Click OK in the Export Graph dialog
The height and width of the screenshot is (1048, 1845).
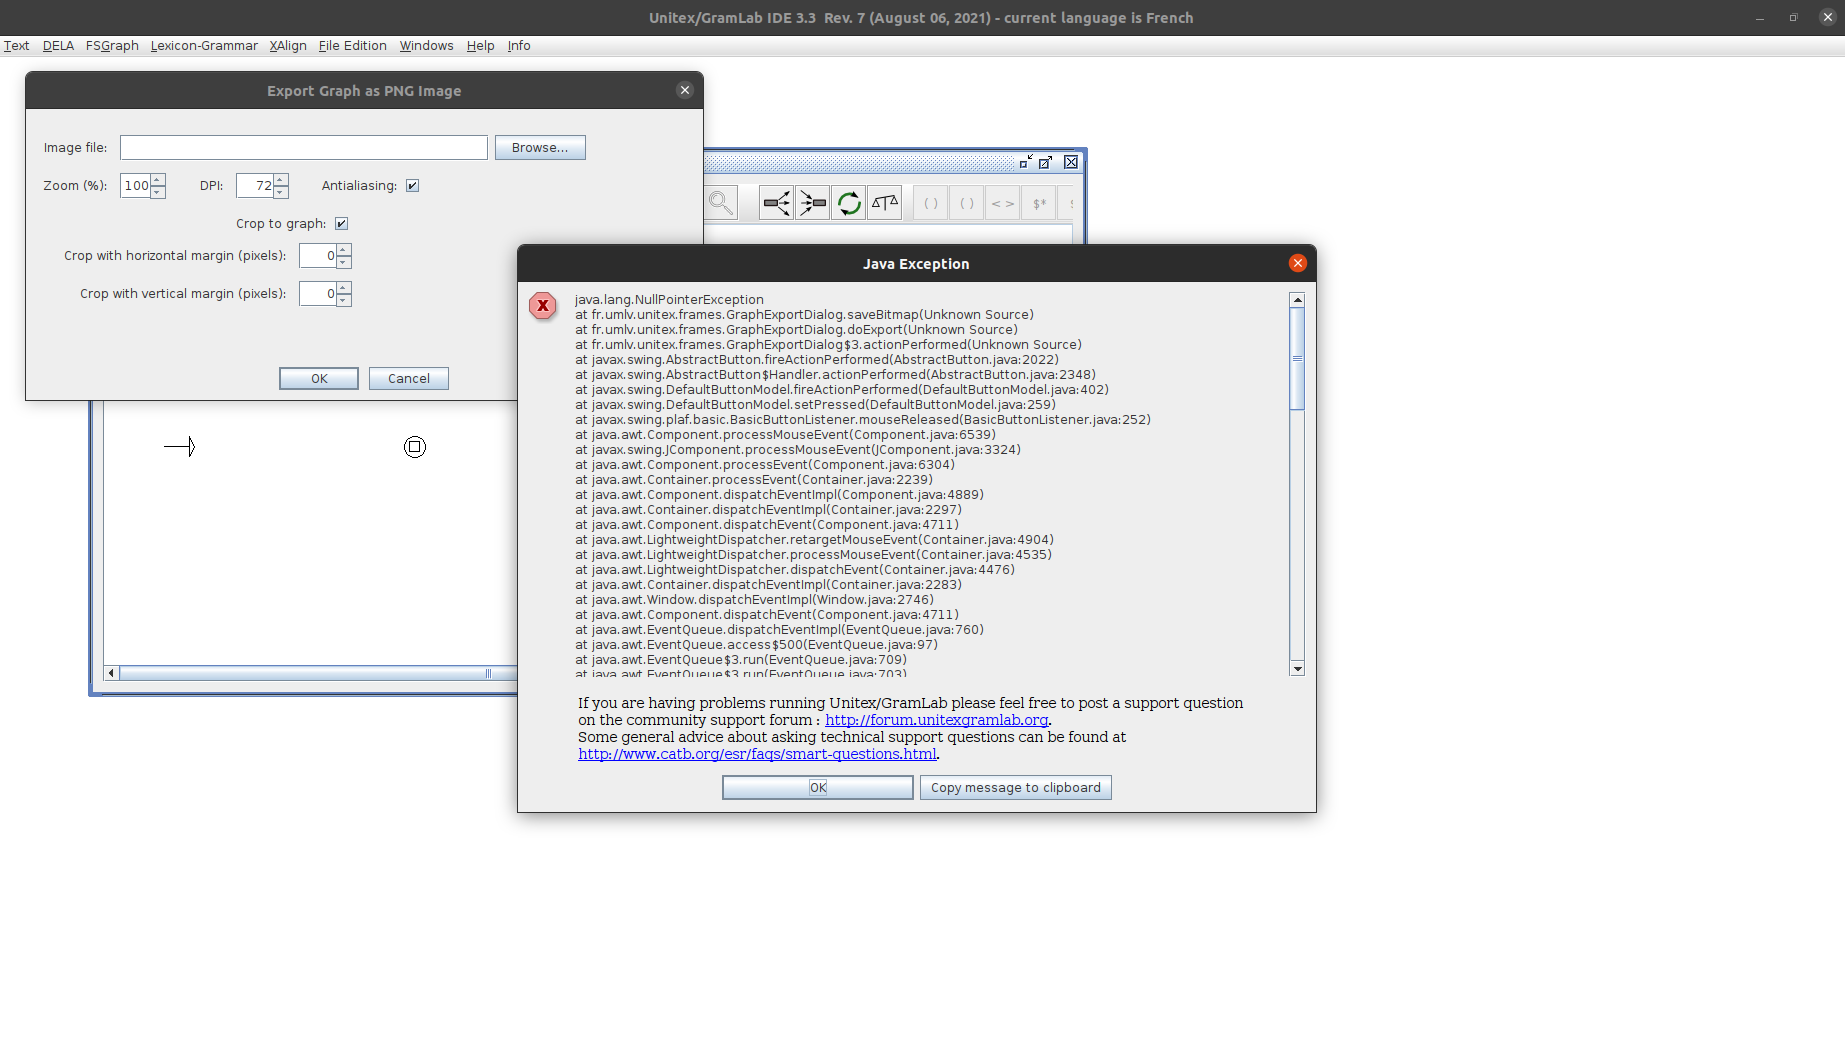(319, 379)
